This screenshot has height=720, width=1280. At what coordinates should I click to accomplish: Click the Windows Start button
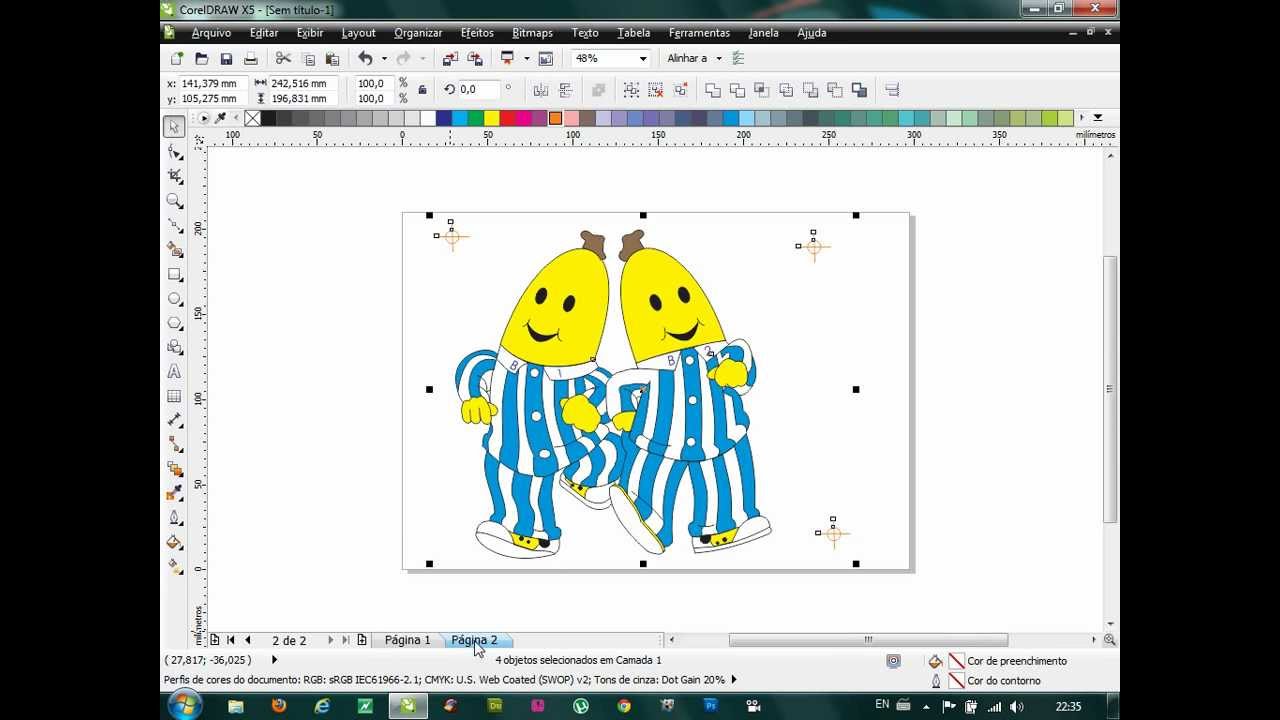coord(186,705)
